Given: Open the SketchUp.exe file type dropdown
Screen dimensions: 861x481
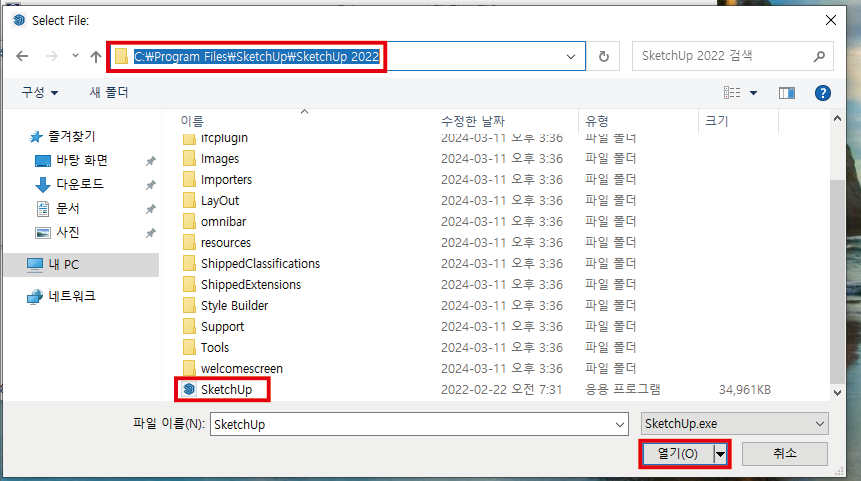Looking at the screenshot, I should point(734,424).
